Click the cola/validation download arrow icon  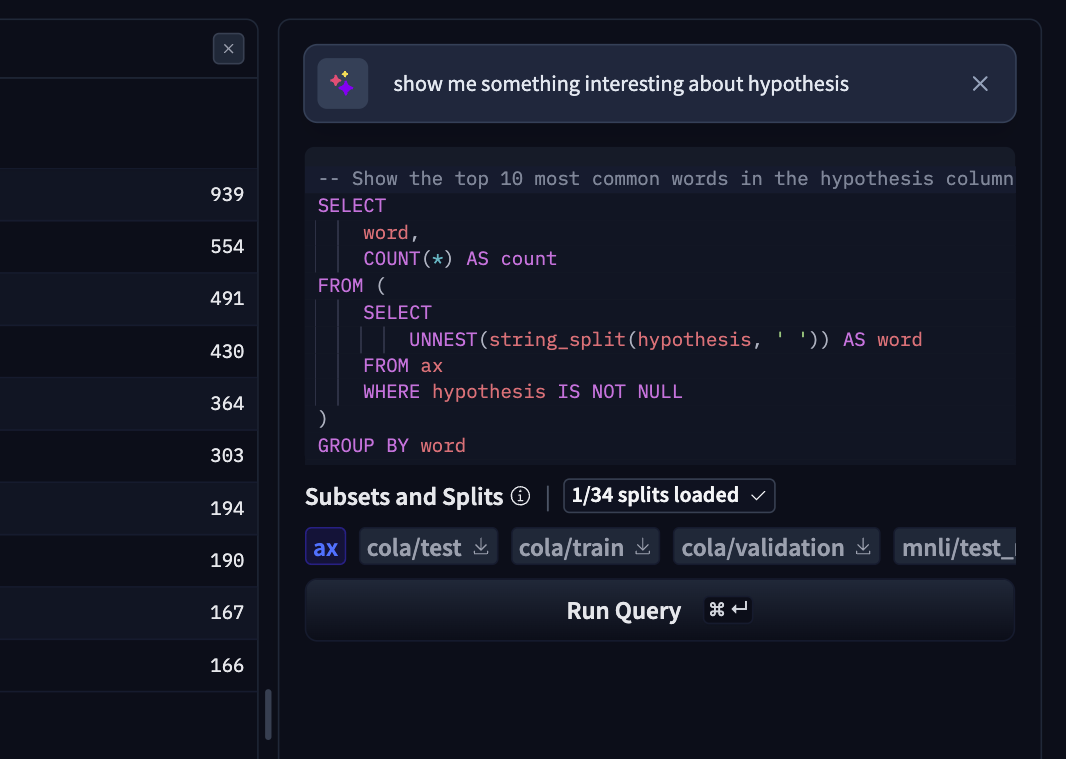click(x=864, y=547)
